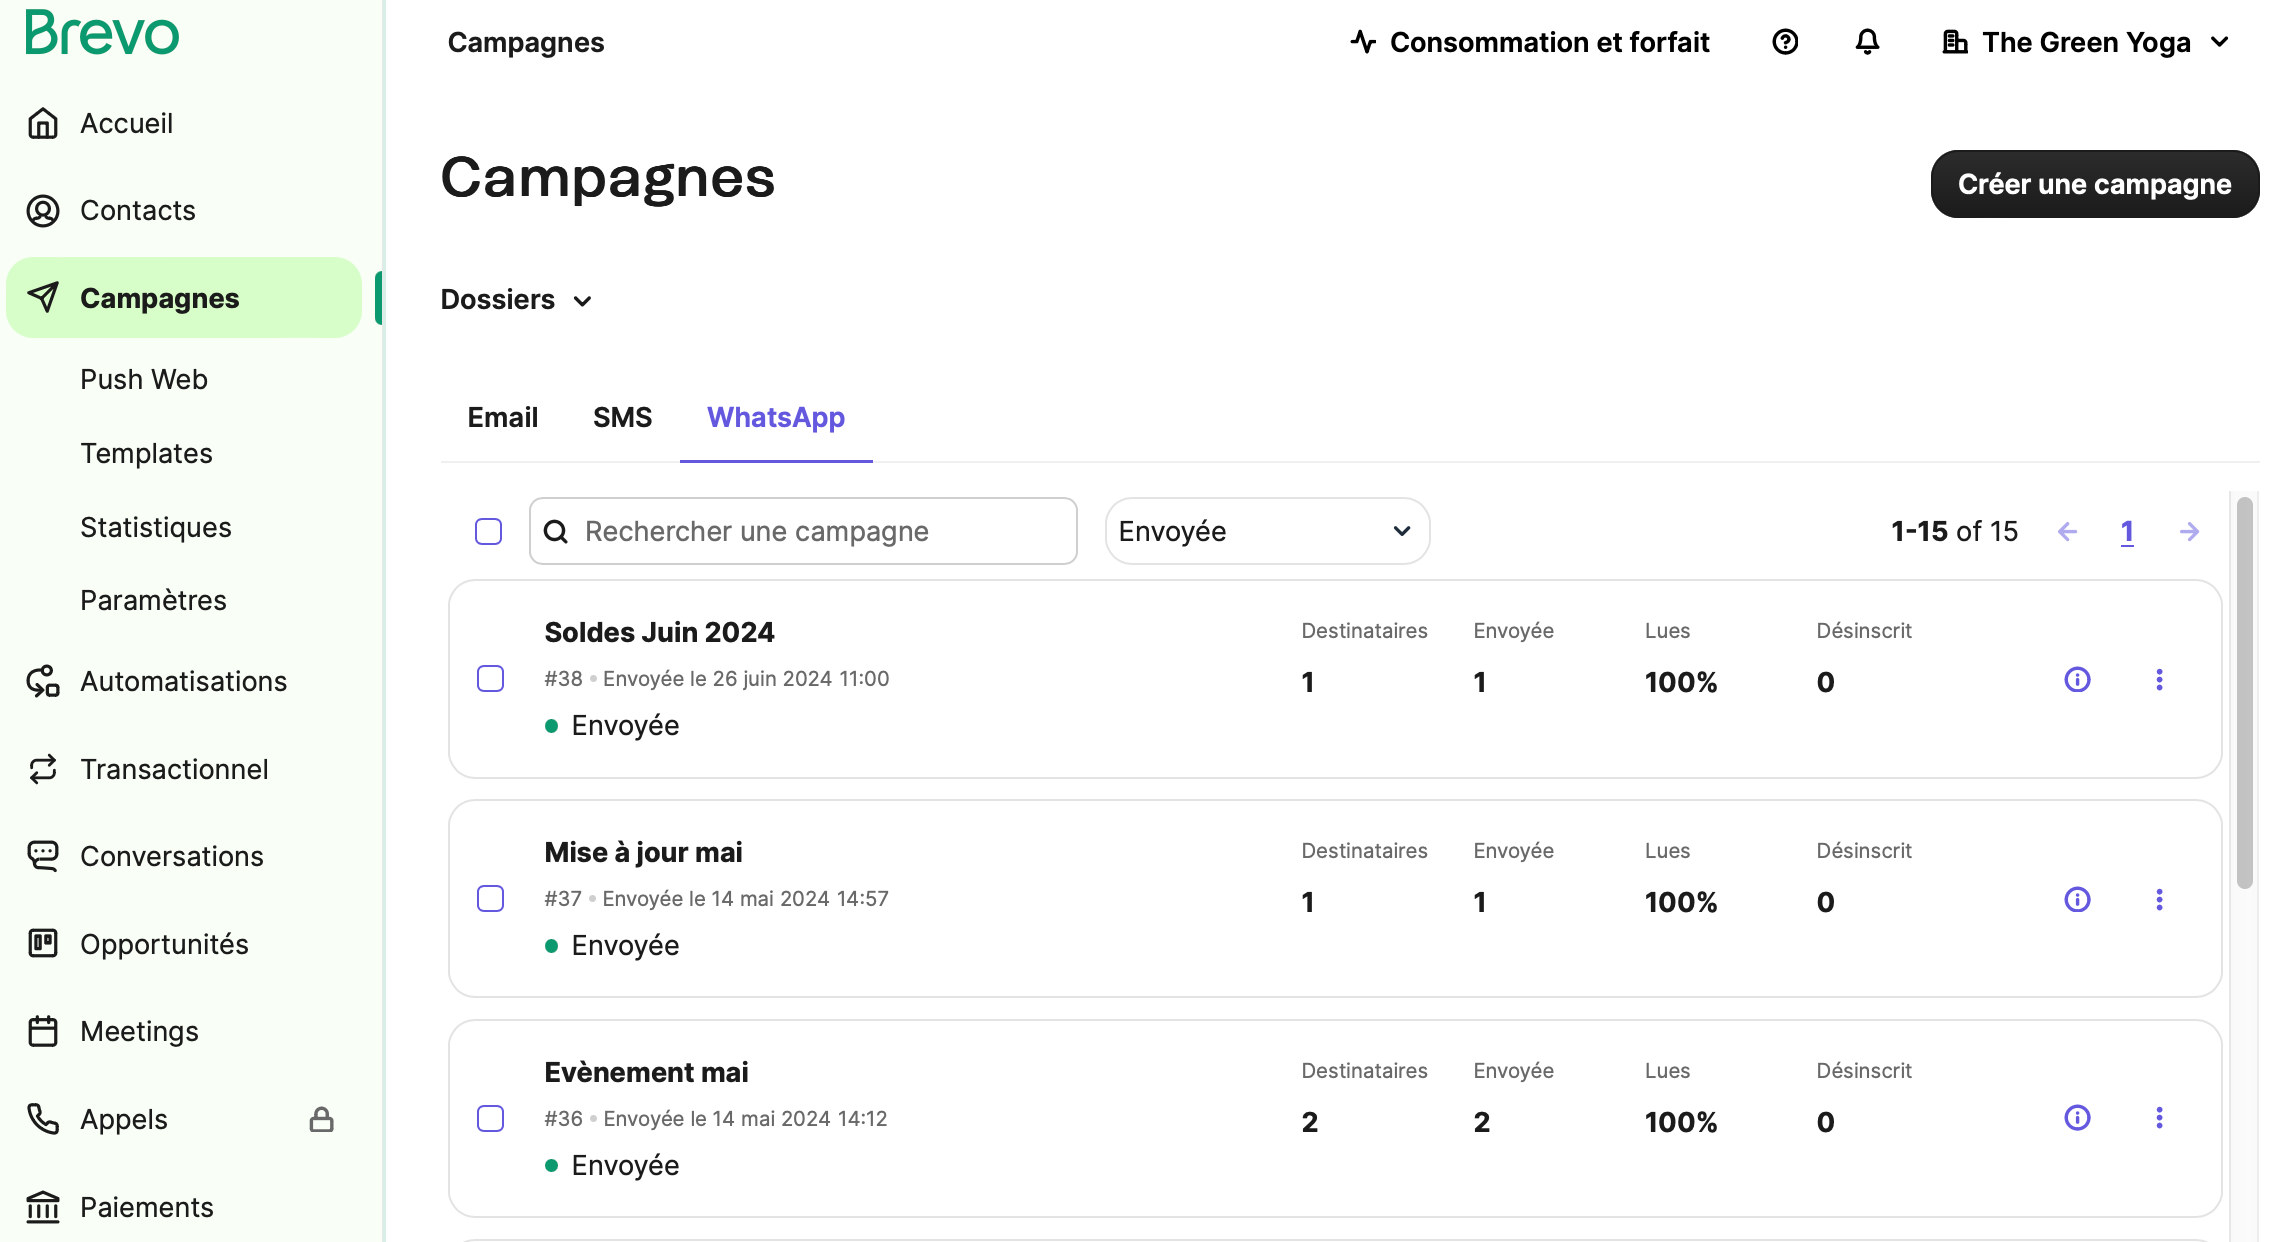Switch to the SMS tab
This screenshot has height=1242, width=2282.
(x=622, y=418)
